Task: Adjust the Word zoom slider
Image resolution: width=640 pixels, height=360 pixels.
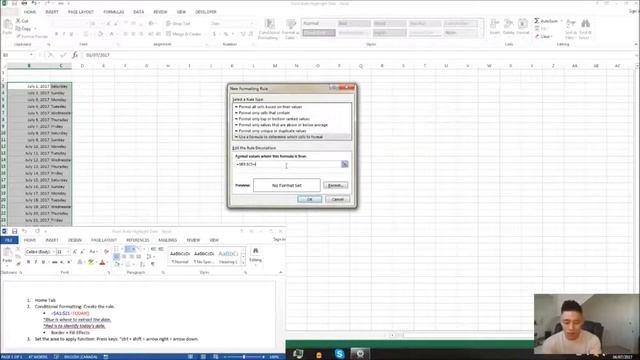Action: pos(244,357)
